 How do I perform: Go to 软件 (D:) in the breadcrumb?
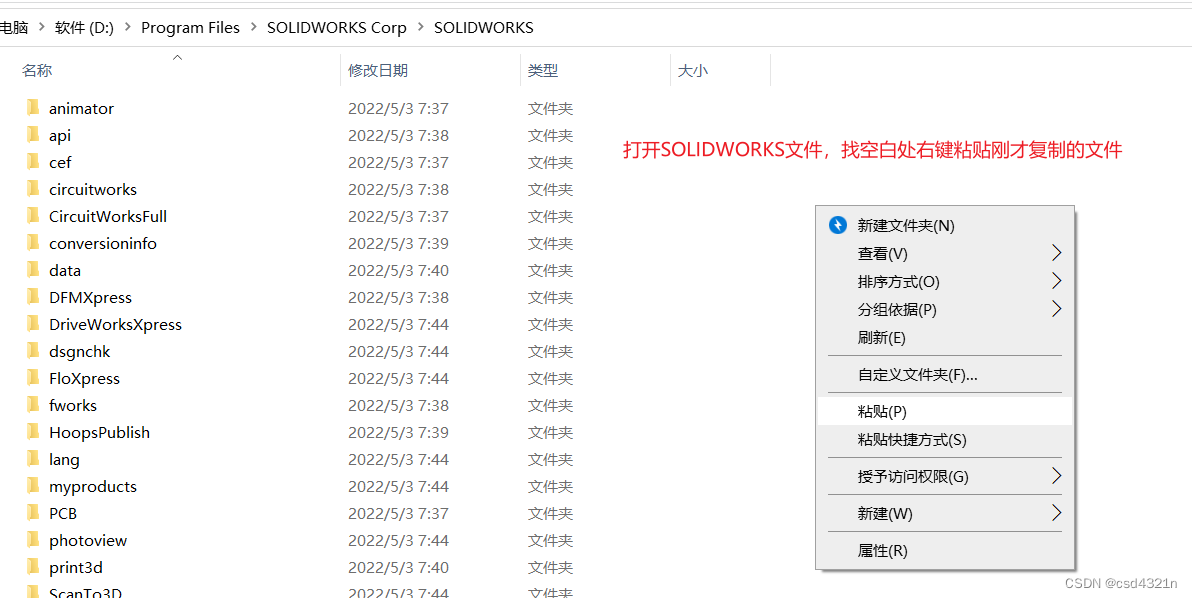[84, 28]
